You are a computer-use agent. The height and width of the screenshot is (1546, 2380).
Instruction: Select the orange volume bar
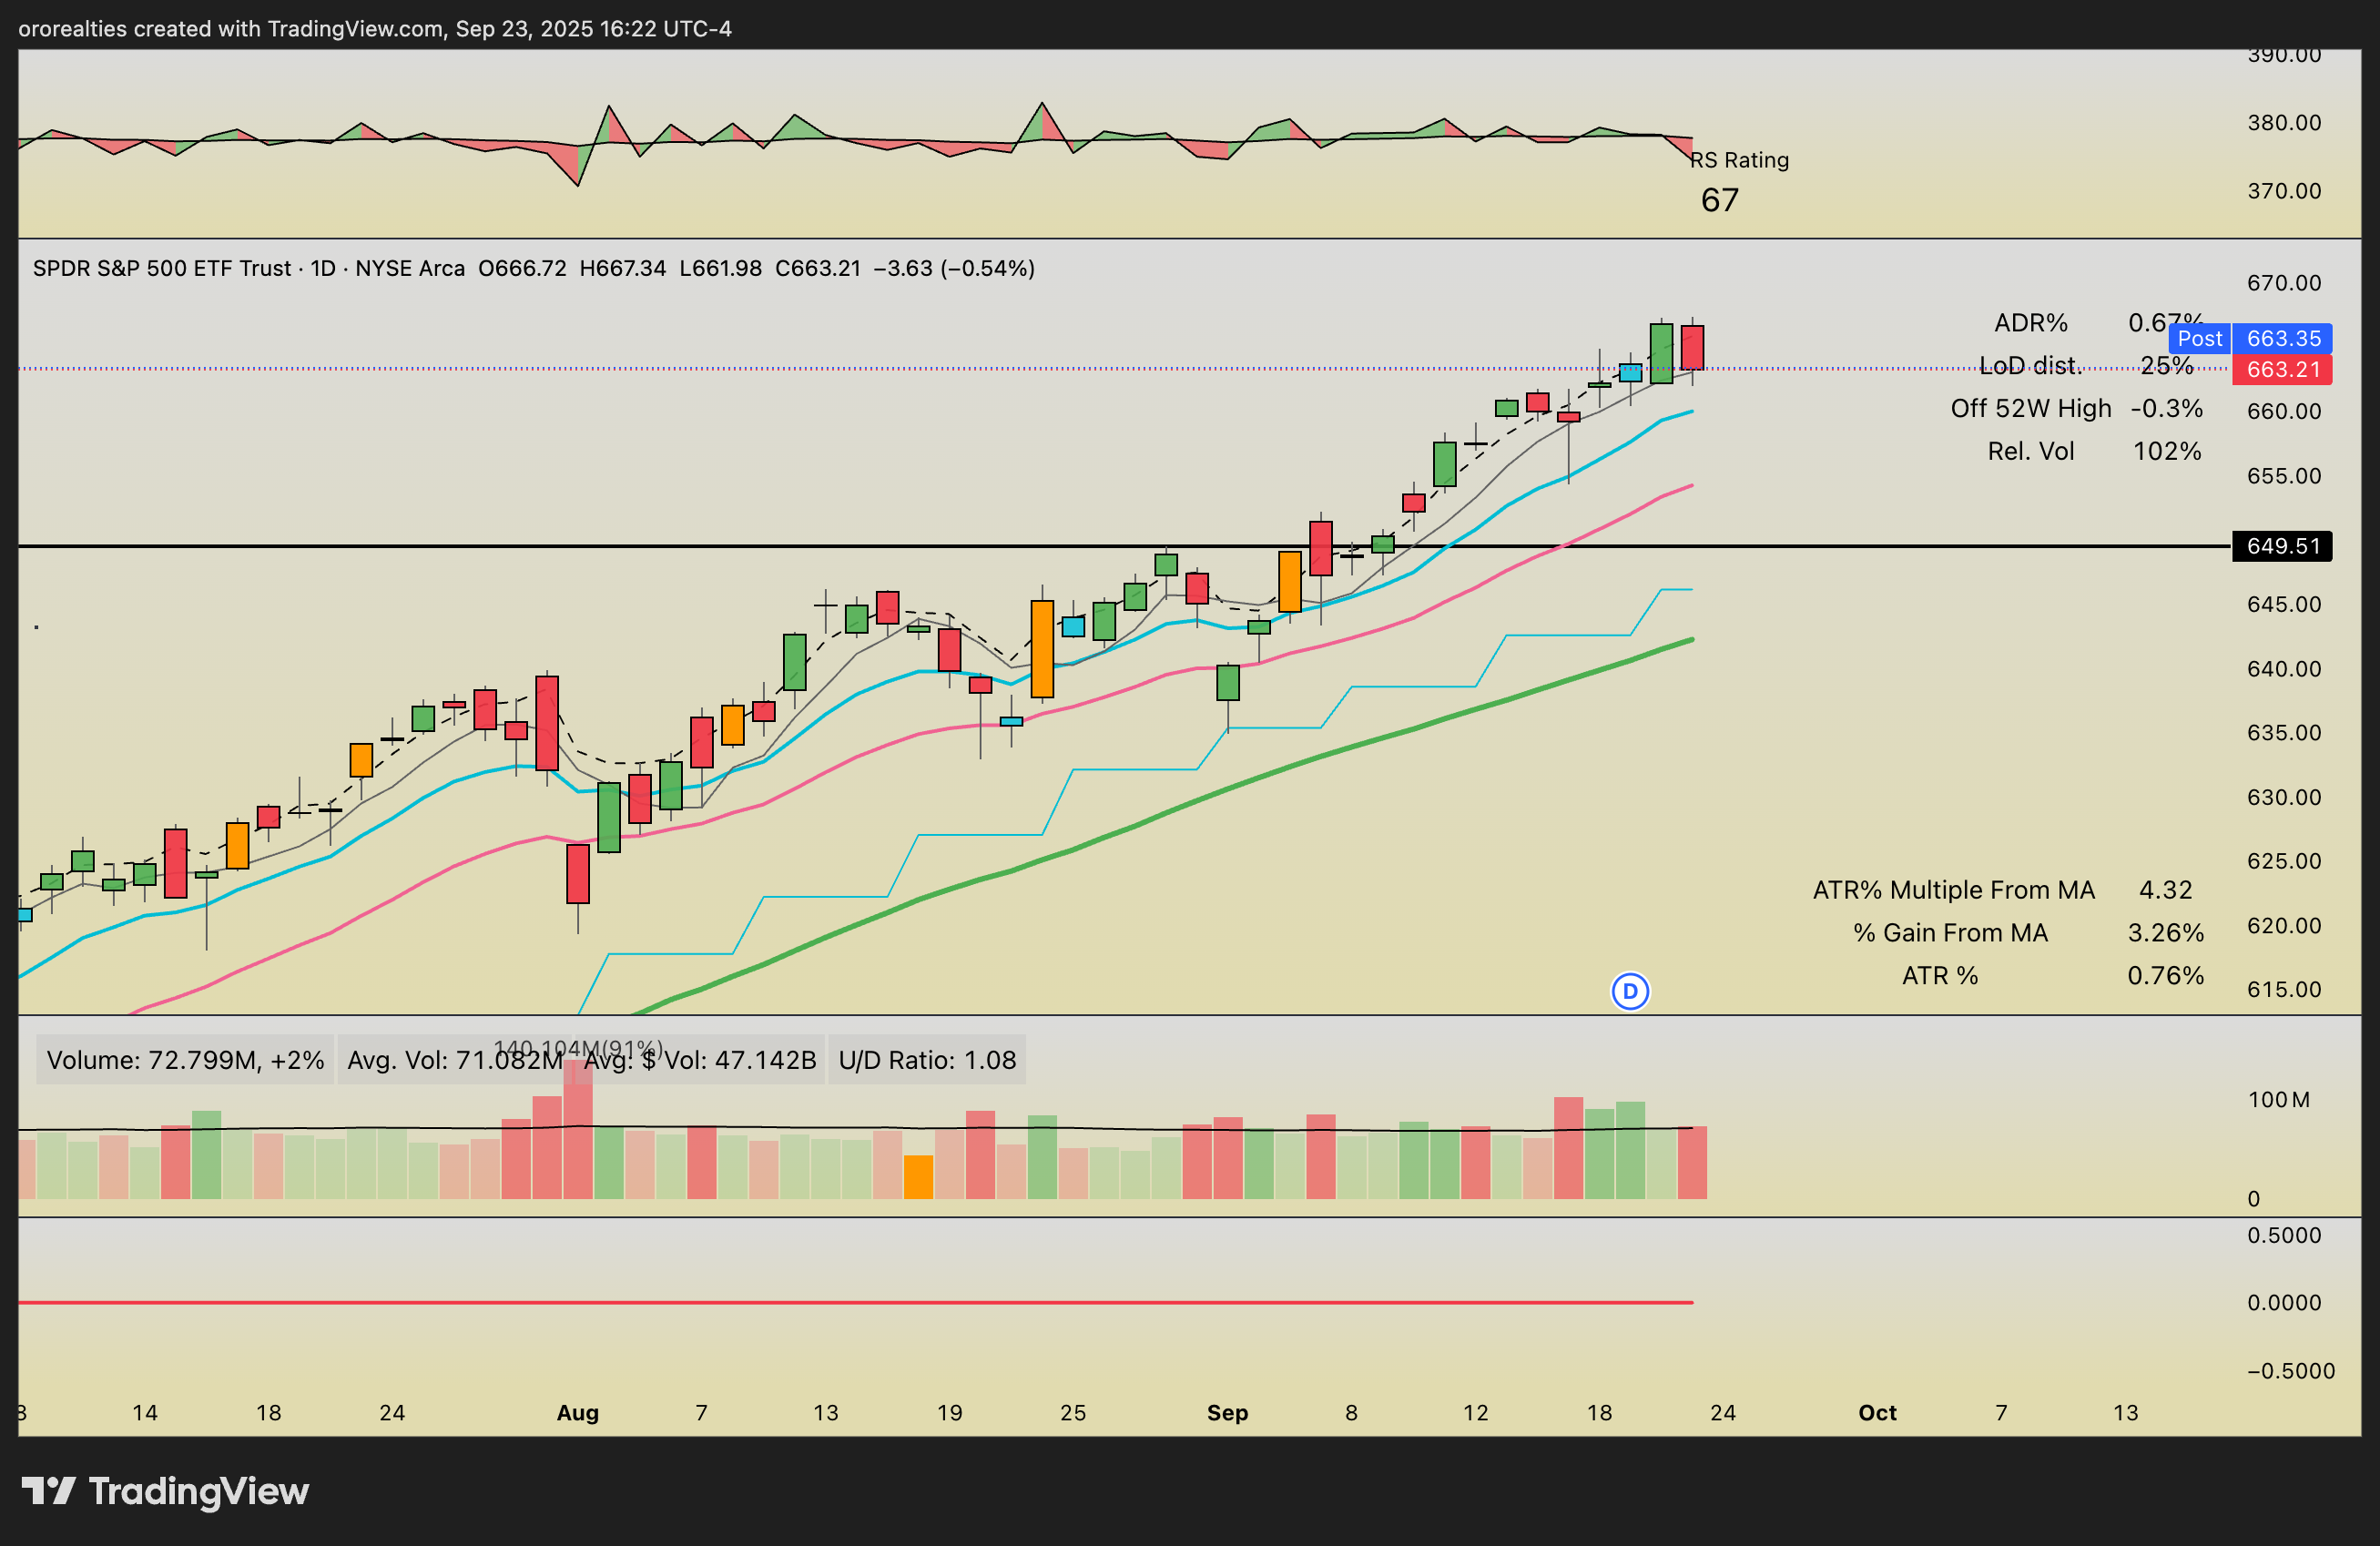[x=918, y=1176]
